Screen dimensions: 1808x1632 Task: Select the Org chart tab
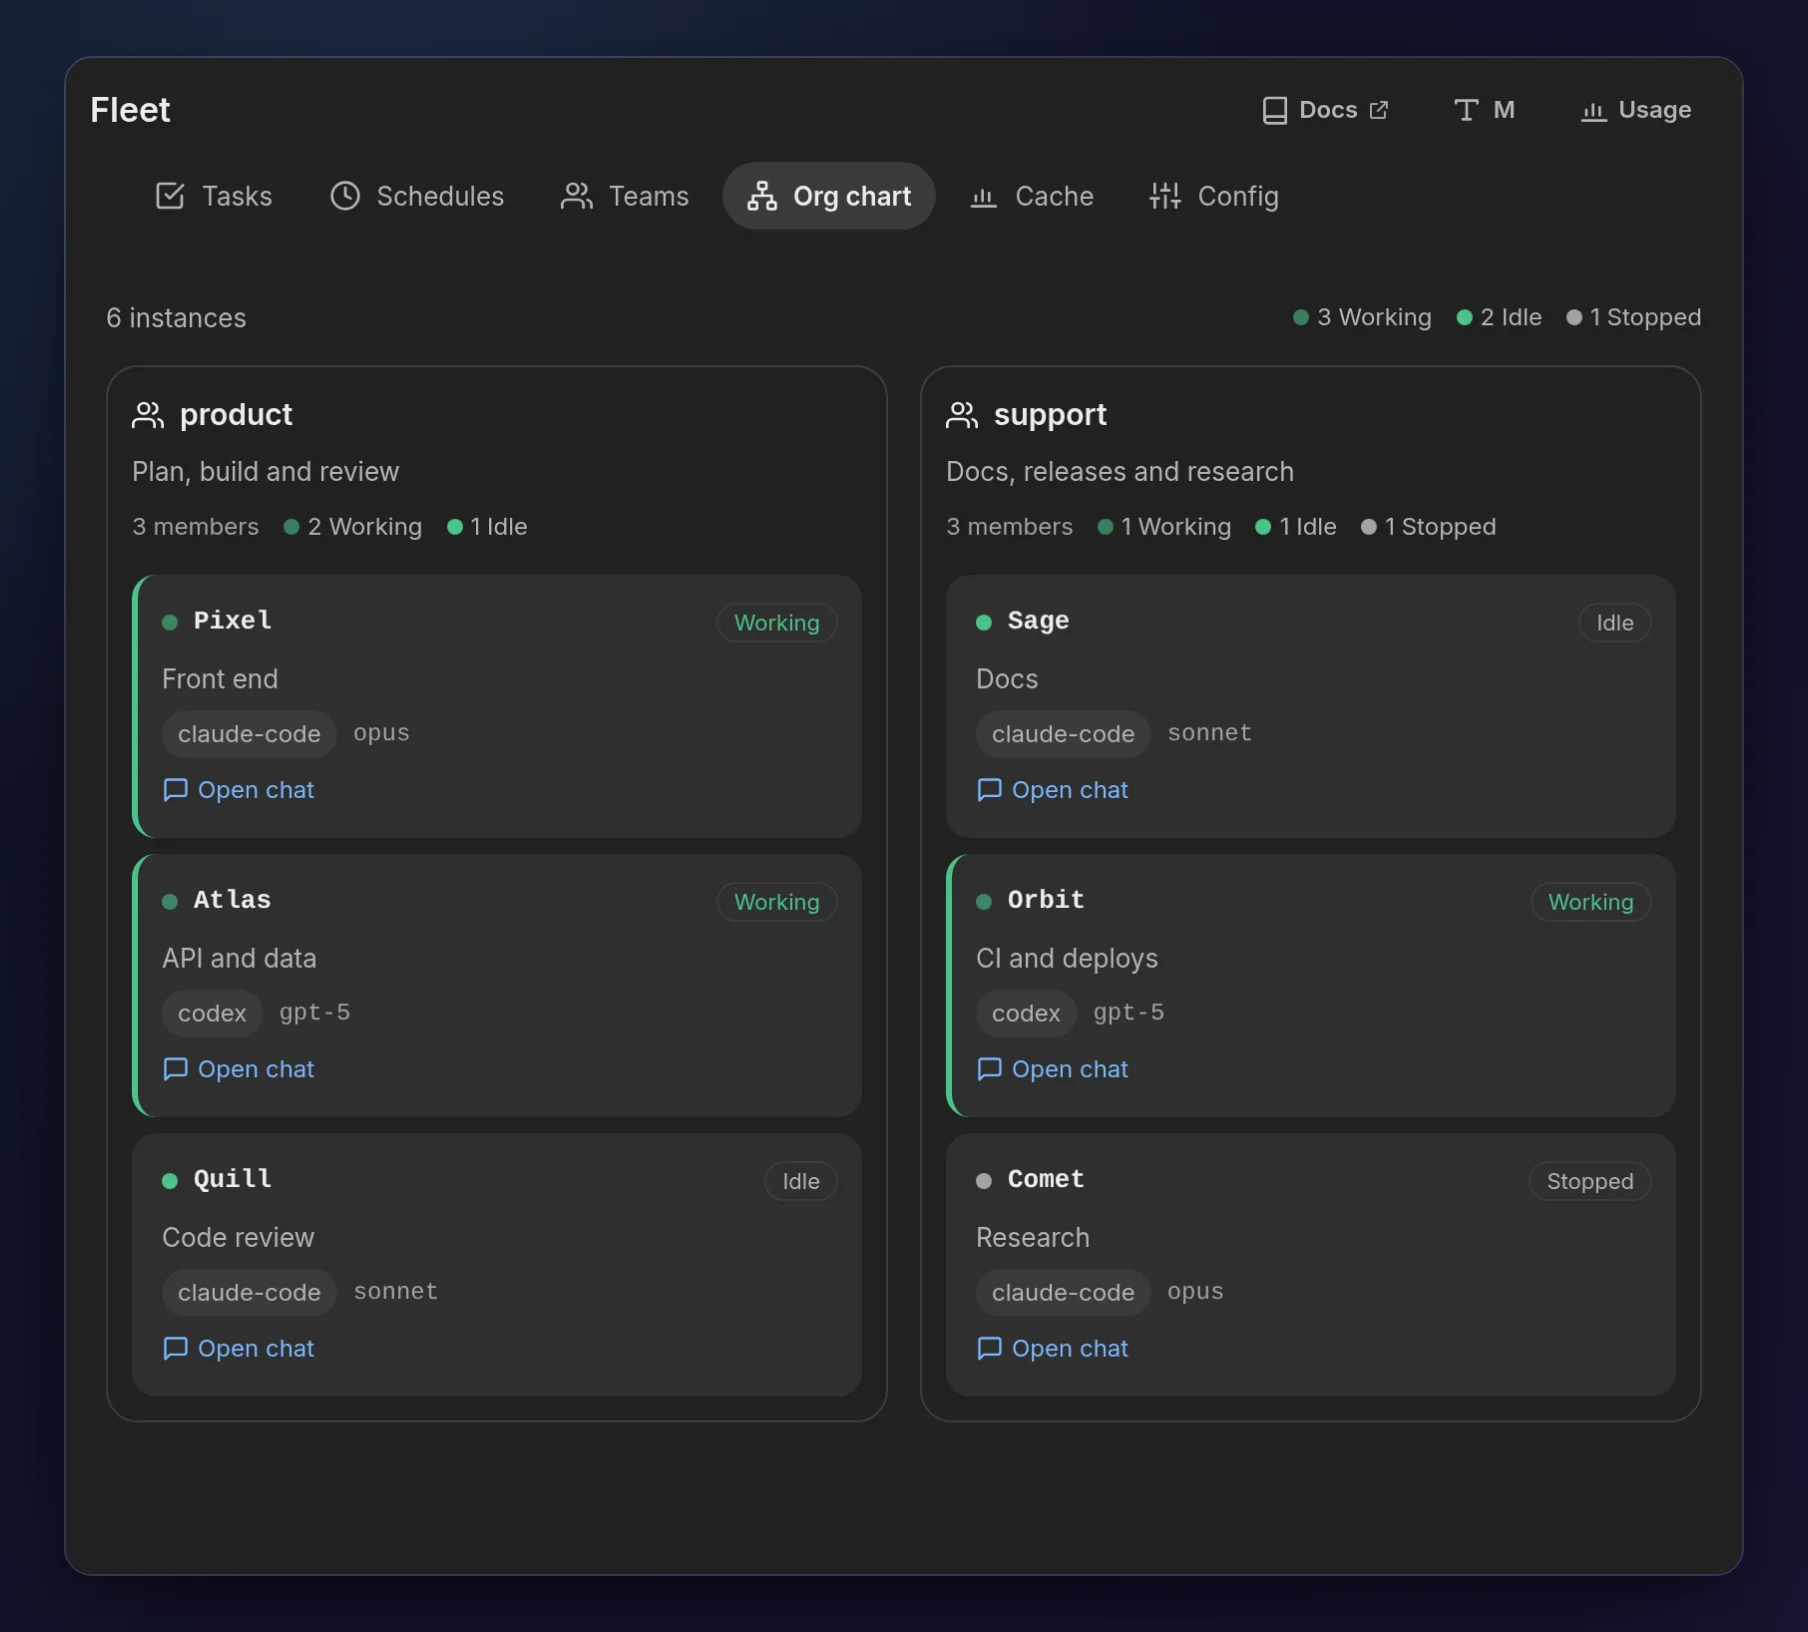pyautogui.click(x=829, y=196)
